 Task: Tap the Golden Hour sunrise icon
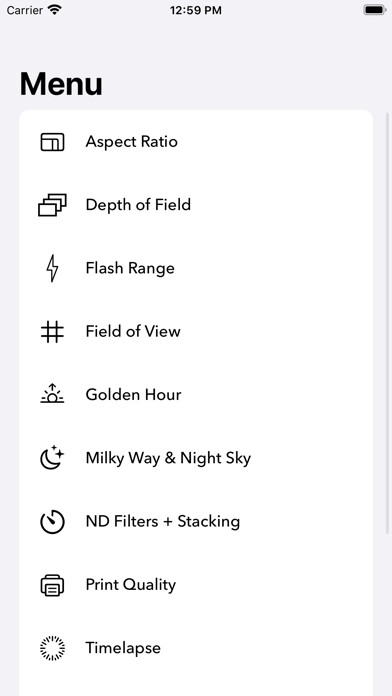[52, 393]
